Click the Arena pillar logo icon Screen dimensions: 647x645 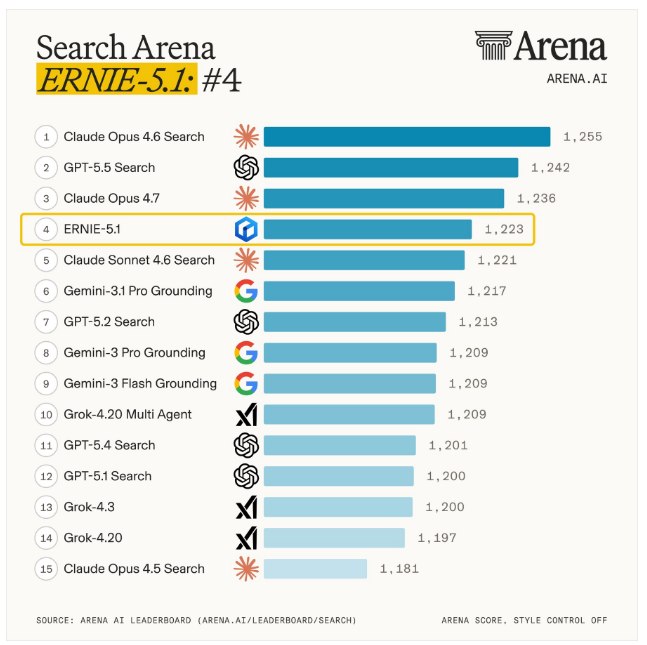tap(494, 45)
